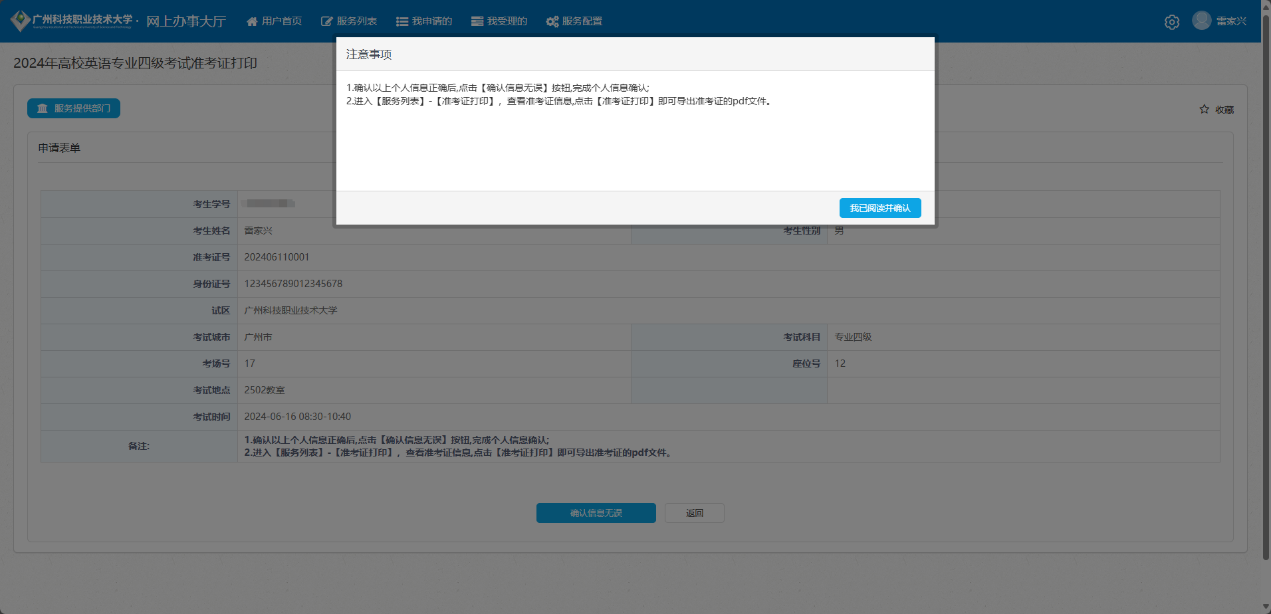The width and height of the screenshot is (1271, 614).
Task: Click the home icon beside 用户首页
Action: click(251, 20)
